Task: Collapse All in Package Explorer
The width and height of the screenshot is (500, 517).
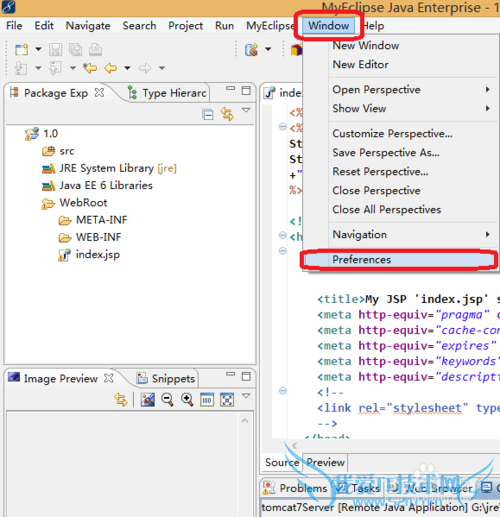Action: click(208, 115)
